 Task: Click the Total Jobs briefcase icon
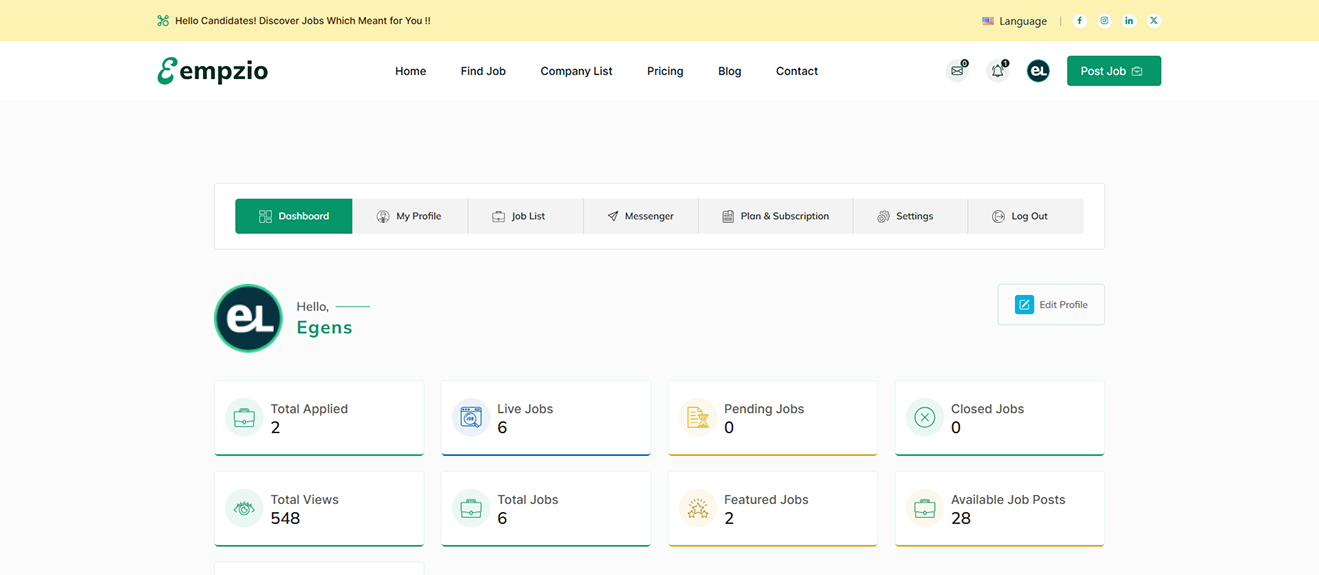471,509
